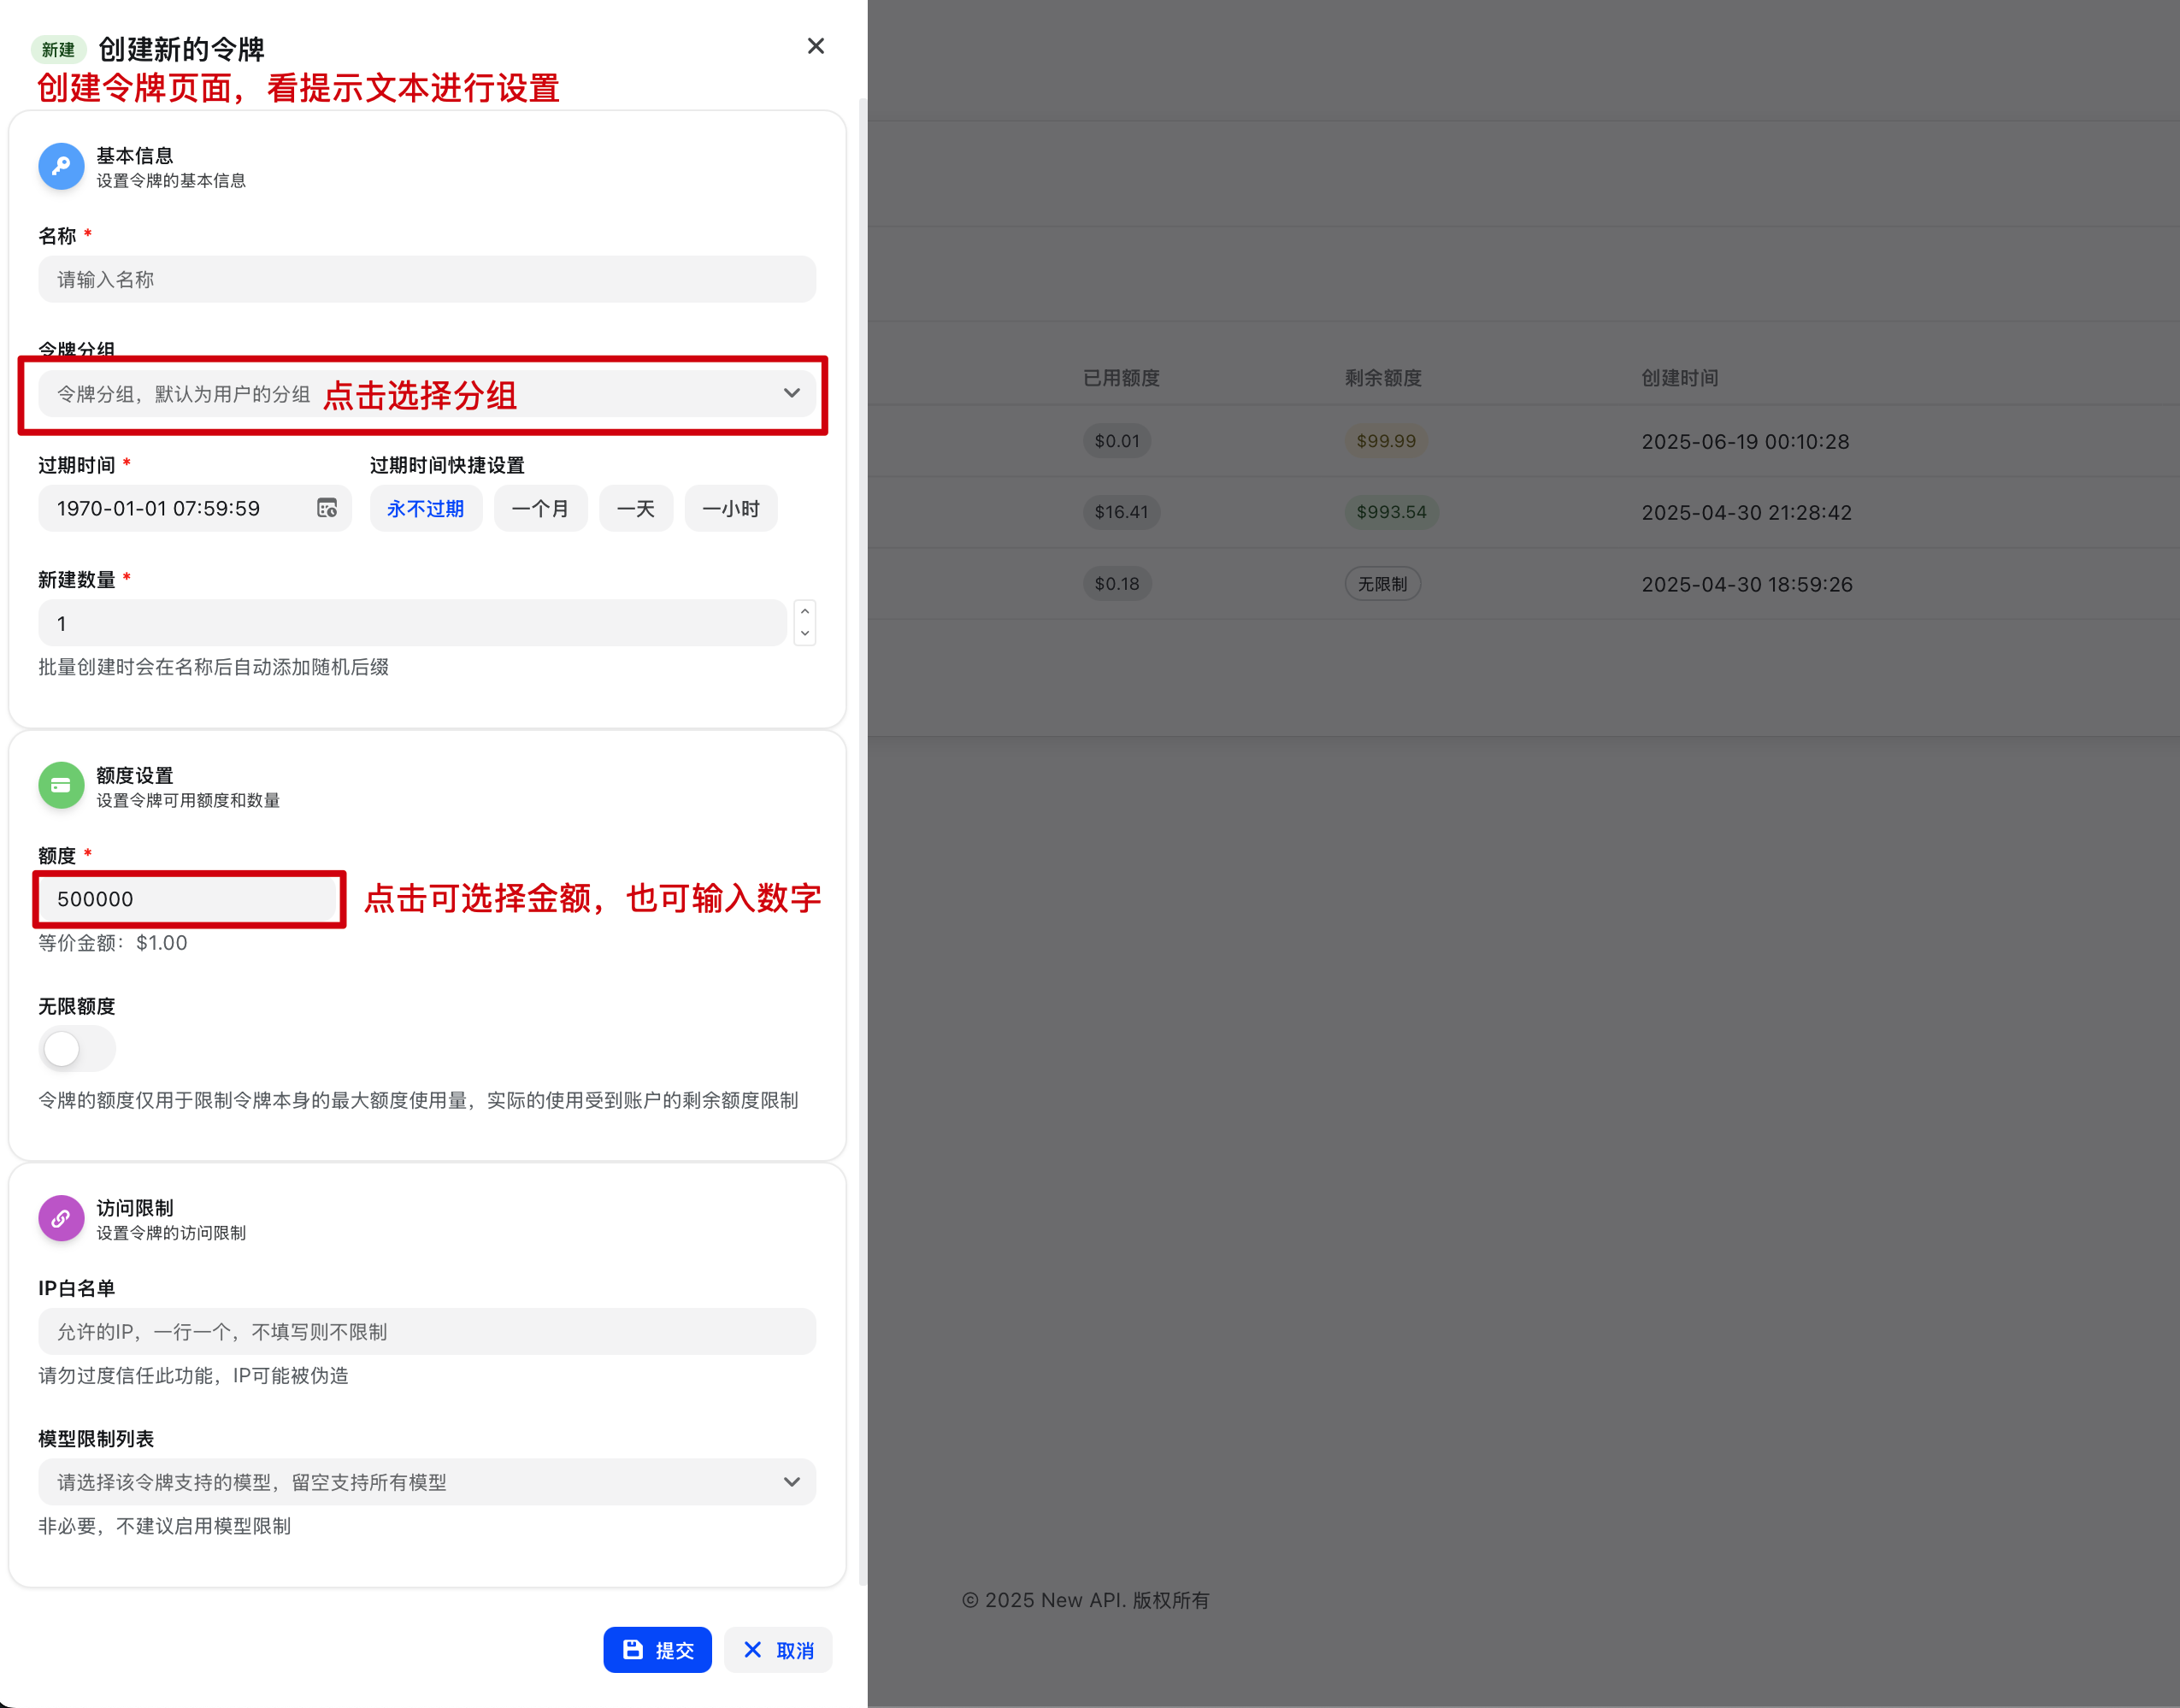
Task: Click the 无限制 remaining quota tag
Action: click(x=1382, y=584)
